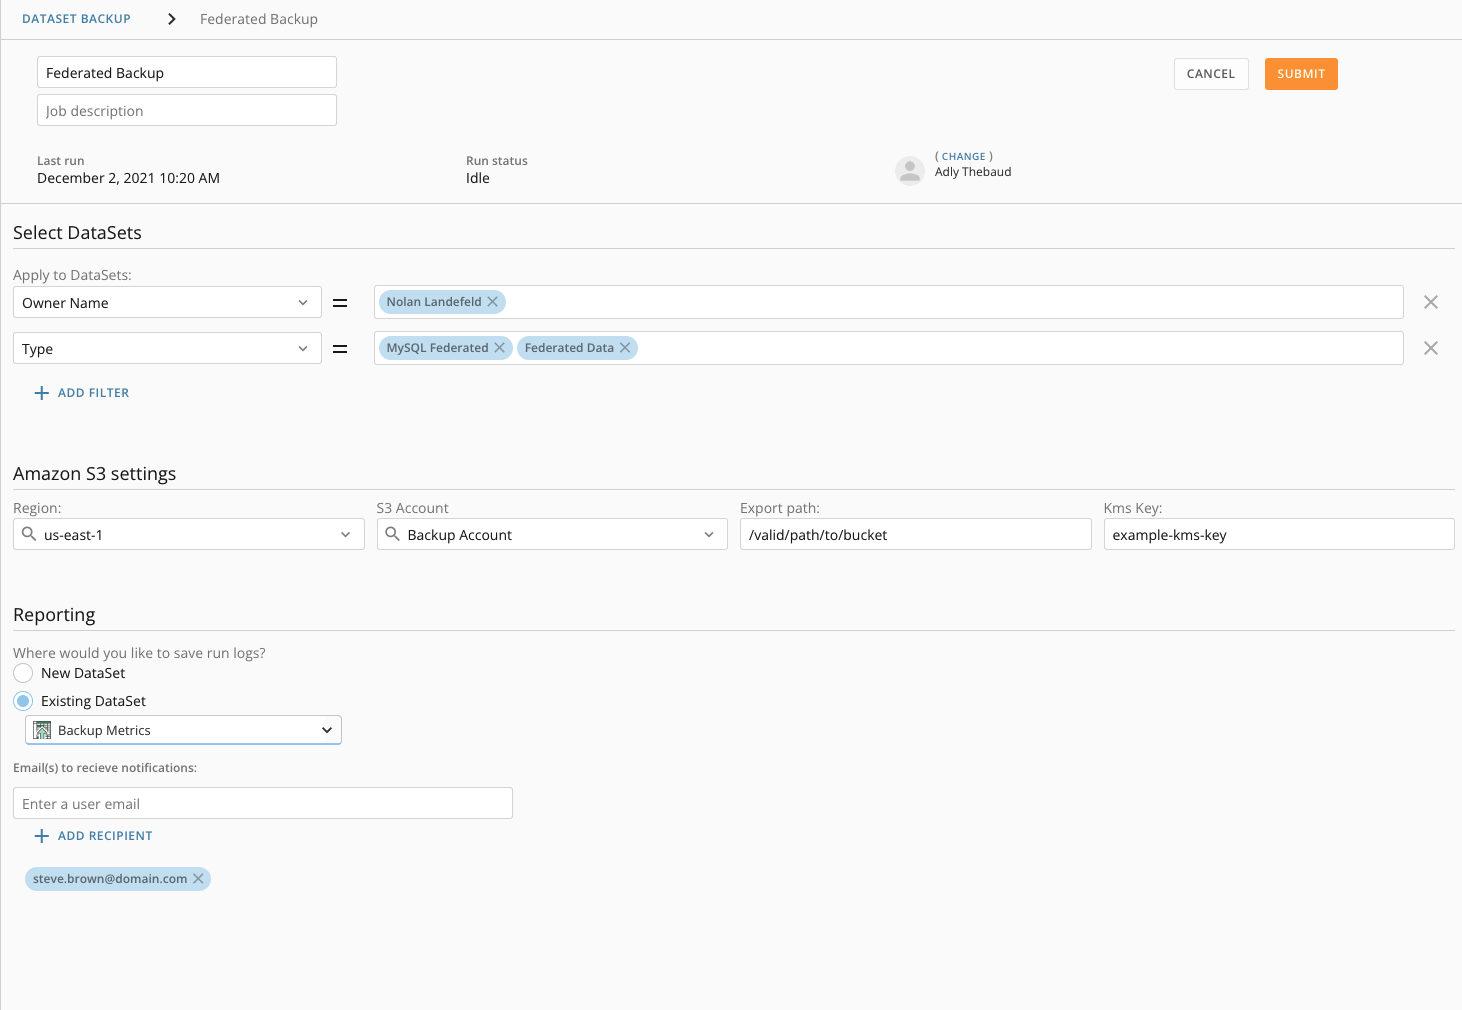Click the Adly Thebaud name
Image resolution: width=1462 pixels, height=1010 pixels.
[973, 172]
